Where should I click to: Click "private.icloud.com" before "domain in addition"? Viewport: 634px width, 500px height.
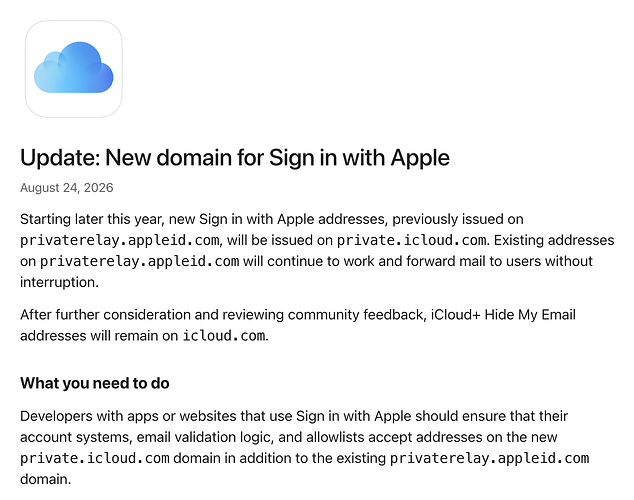tap(95, 458)
